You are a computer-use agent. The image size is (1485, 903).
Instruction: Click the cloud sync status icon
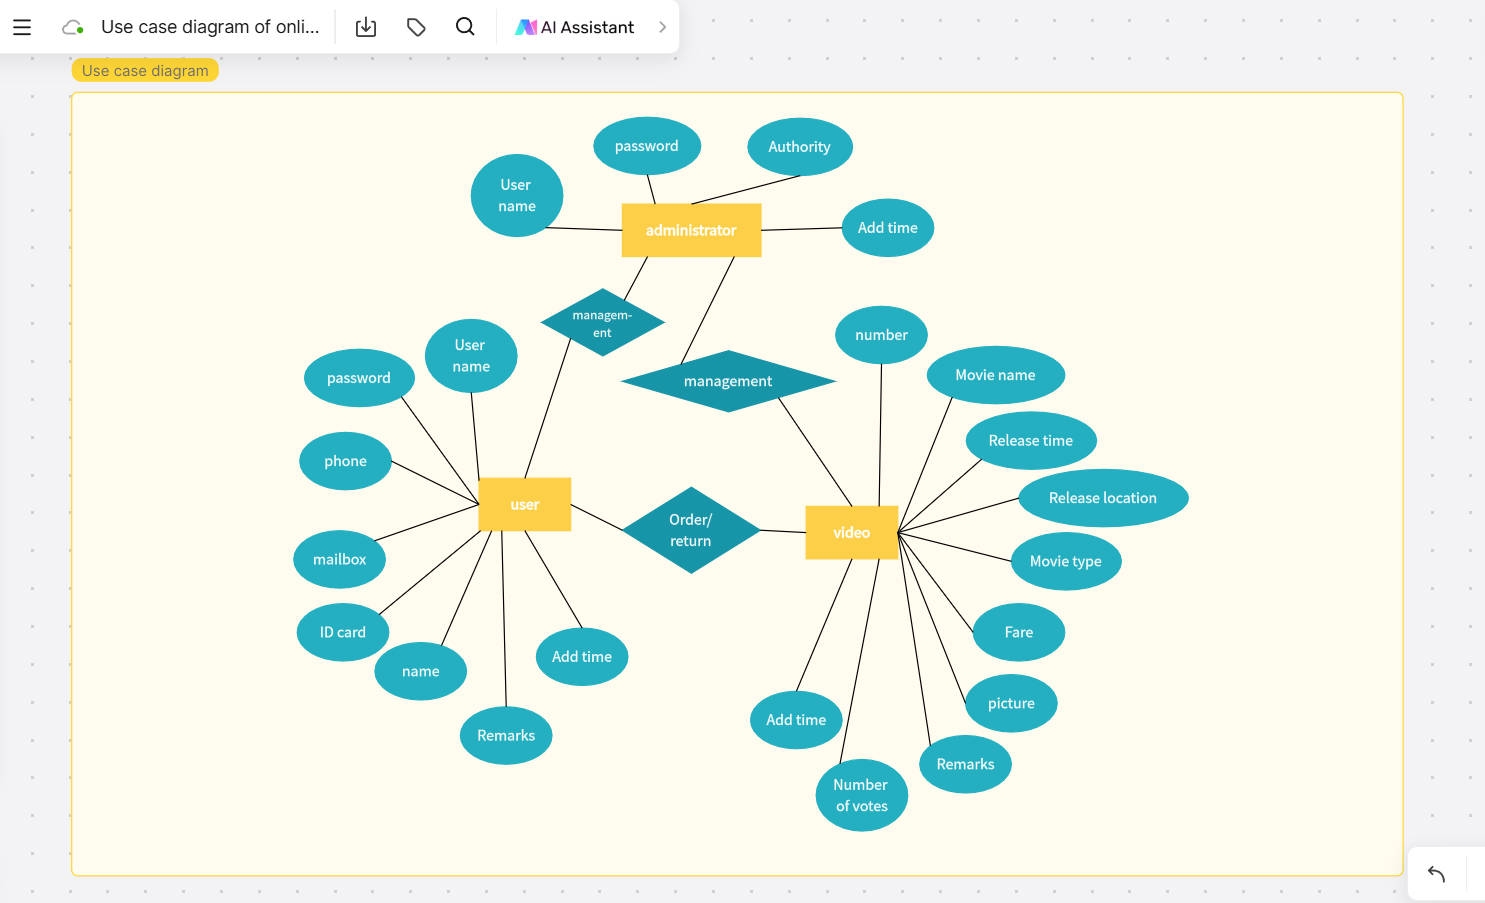(73, 27)
